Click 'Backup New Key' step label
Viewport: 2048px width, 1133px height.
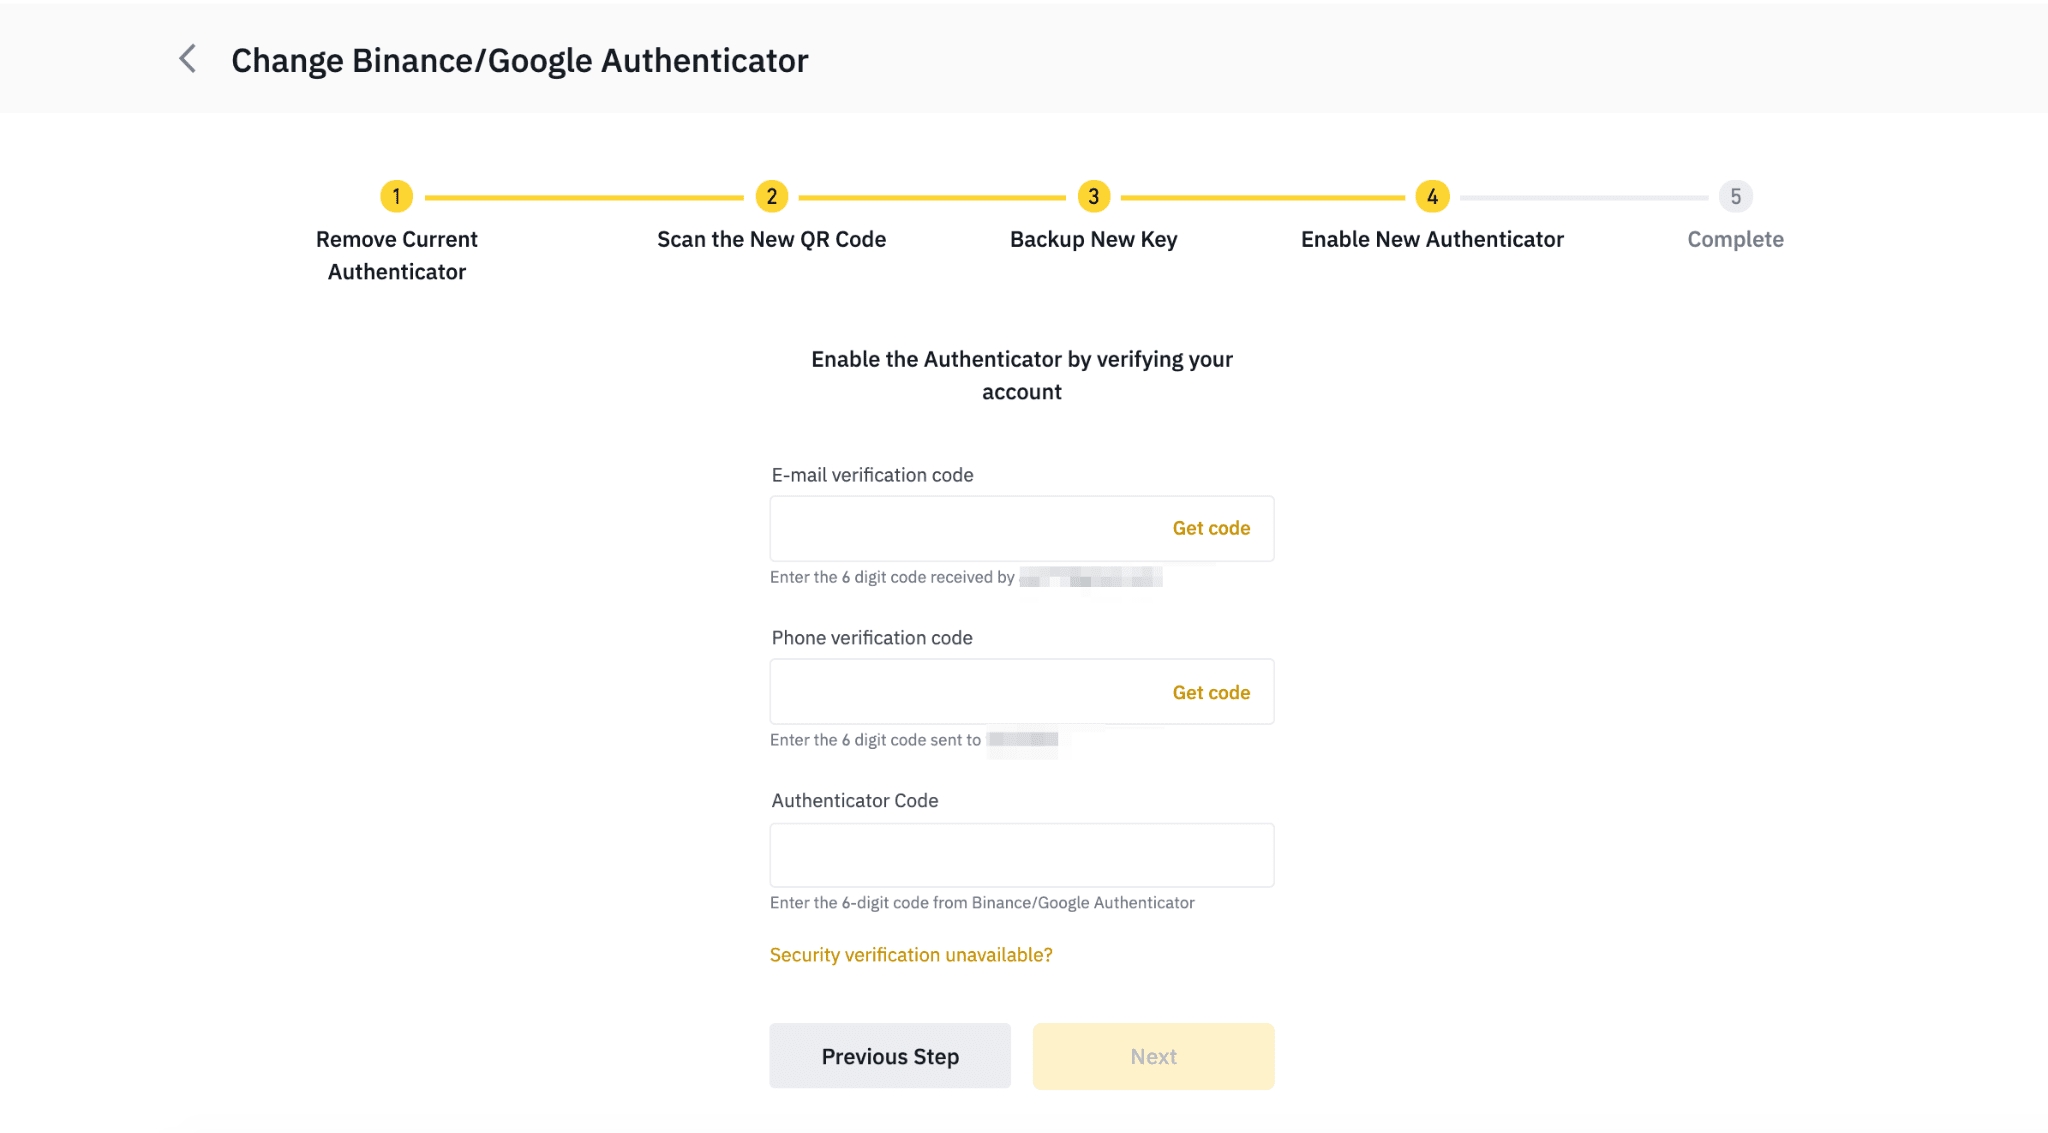click(x=1093, y=239)
